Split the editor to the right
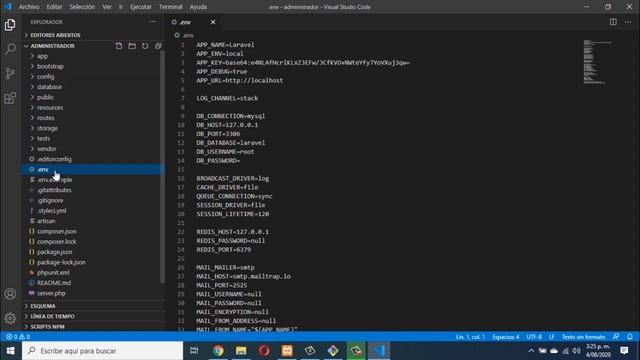The width and height of the screenshot is (640, 360). click(x=613, y=22)
